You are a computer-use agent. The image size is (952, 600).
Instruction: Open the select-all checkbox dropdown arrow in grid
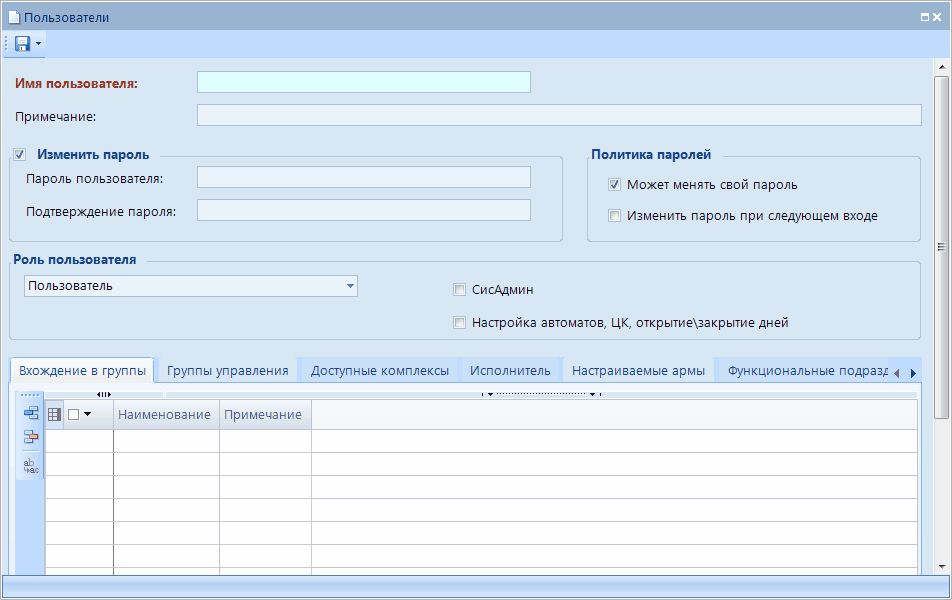[x=87, y=414]
